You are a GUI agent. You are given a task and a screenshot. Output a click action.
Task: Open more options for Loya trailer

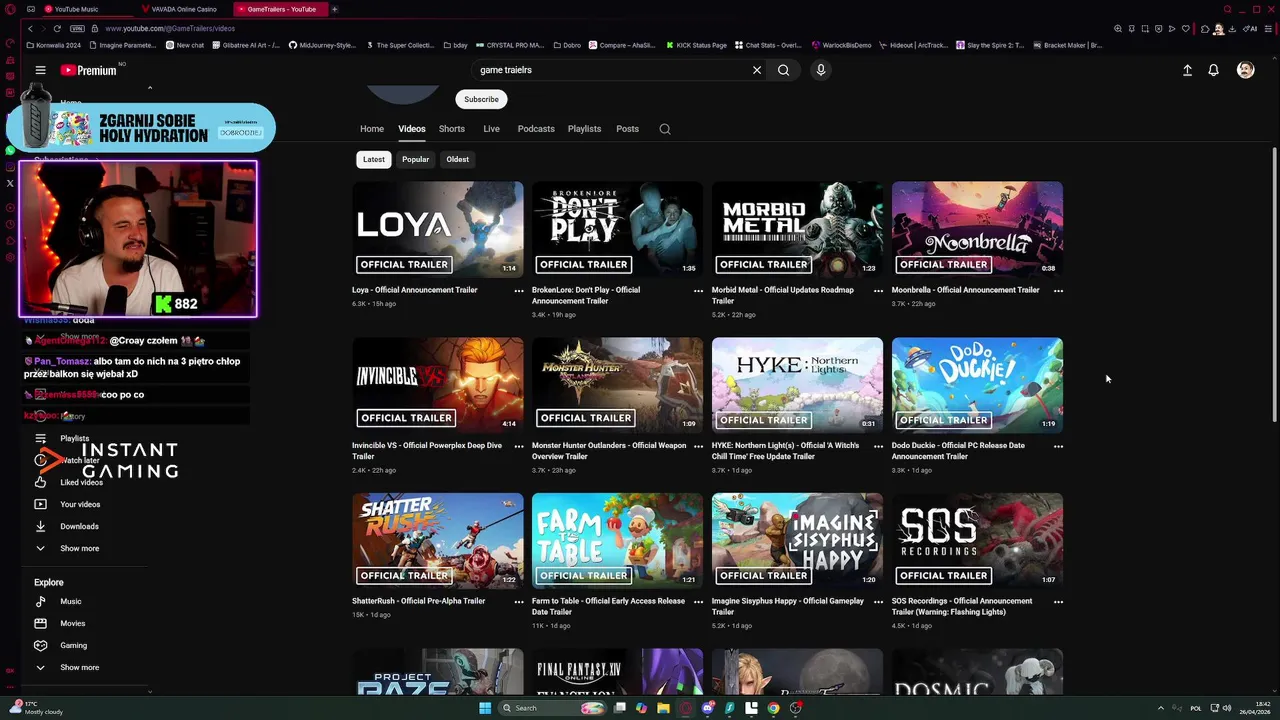click(519, 291)
